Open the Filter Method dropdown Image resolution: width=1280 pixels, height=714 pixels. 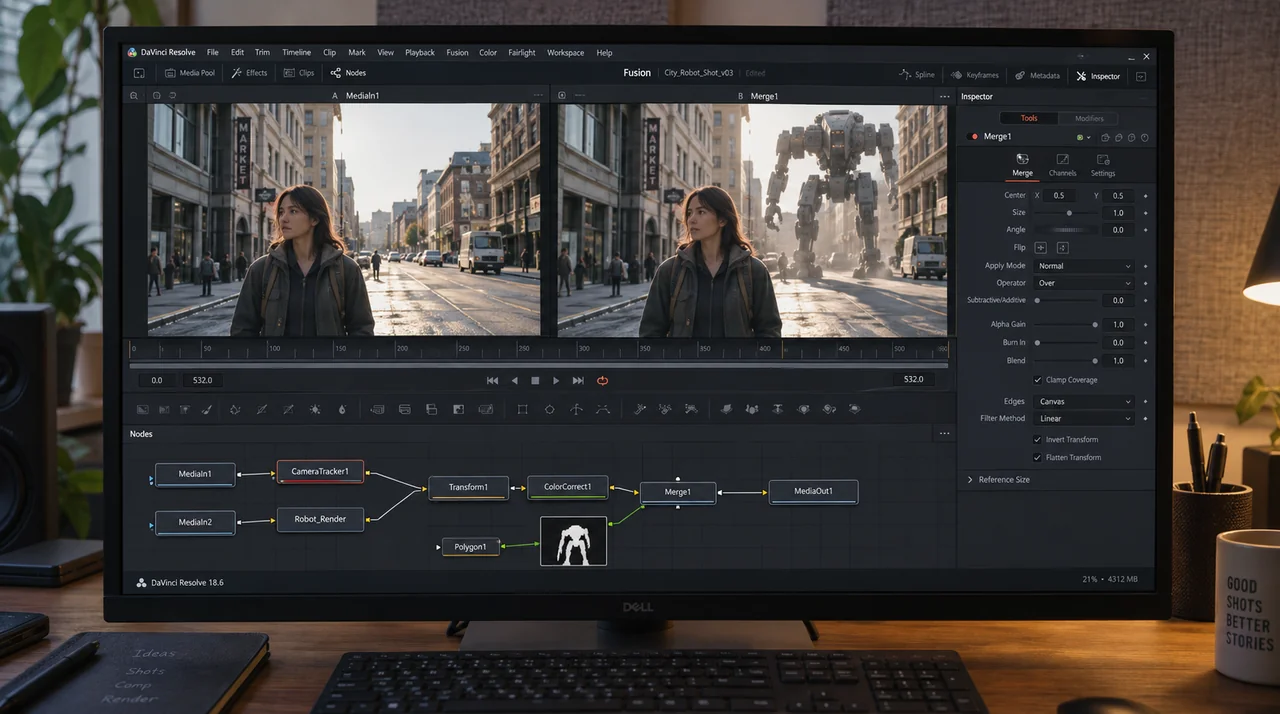pyautogui.click(x=1084, y=418)
